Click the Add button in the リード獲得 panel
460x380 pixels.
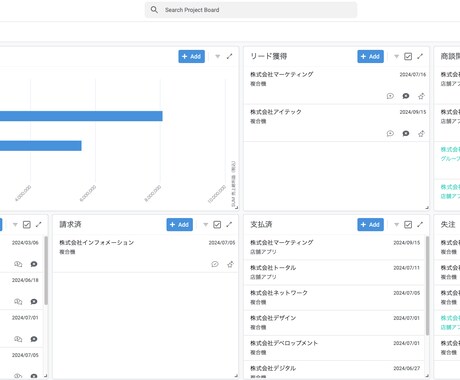point(370,57)
